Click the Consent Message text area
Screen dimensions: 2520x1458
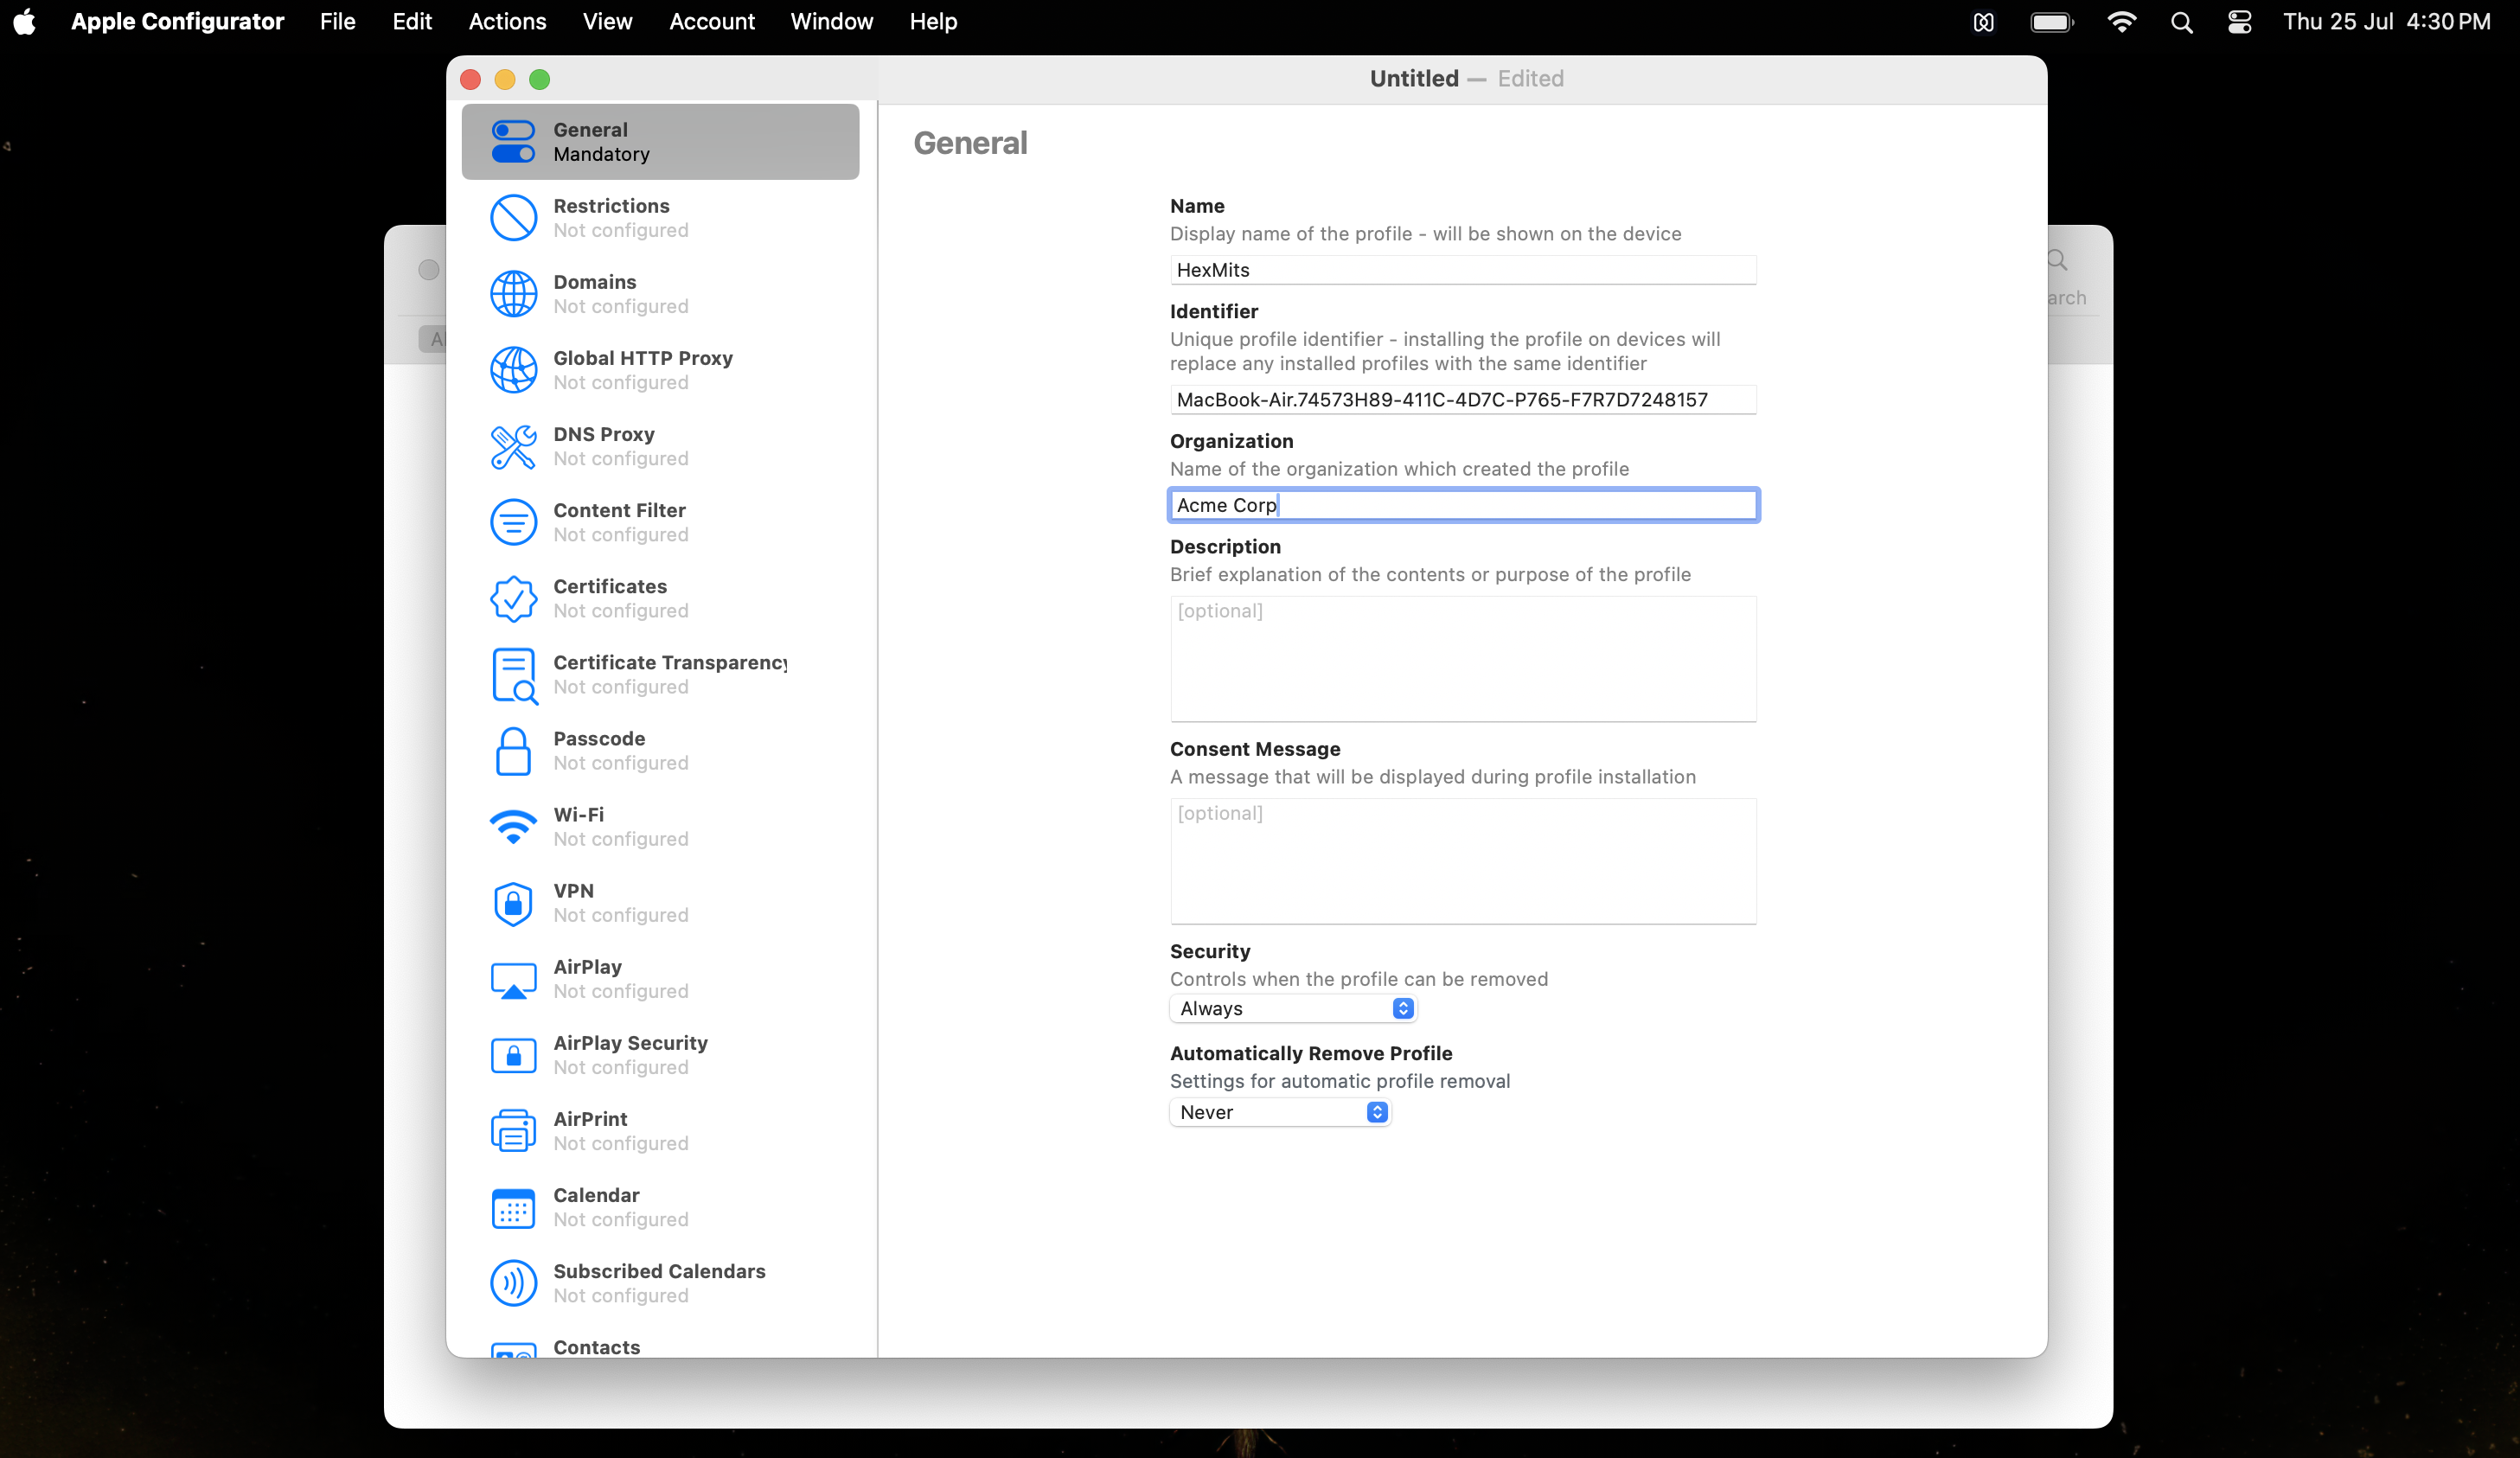(1463, 861)
